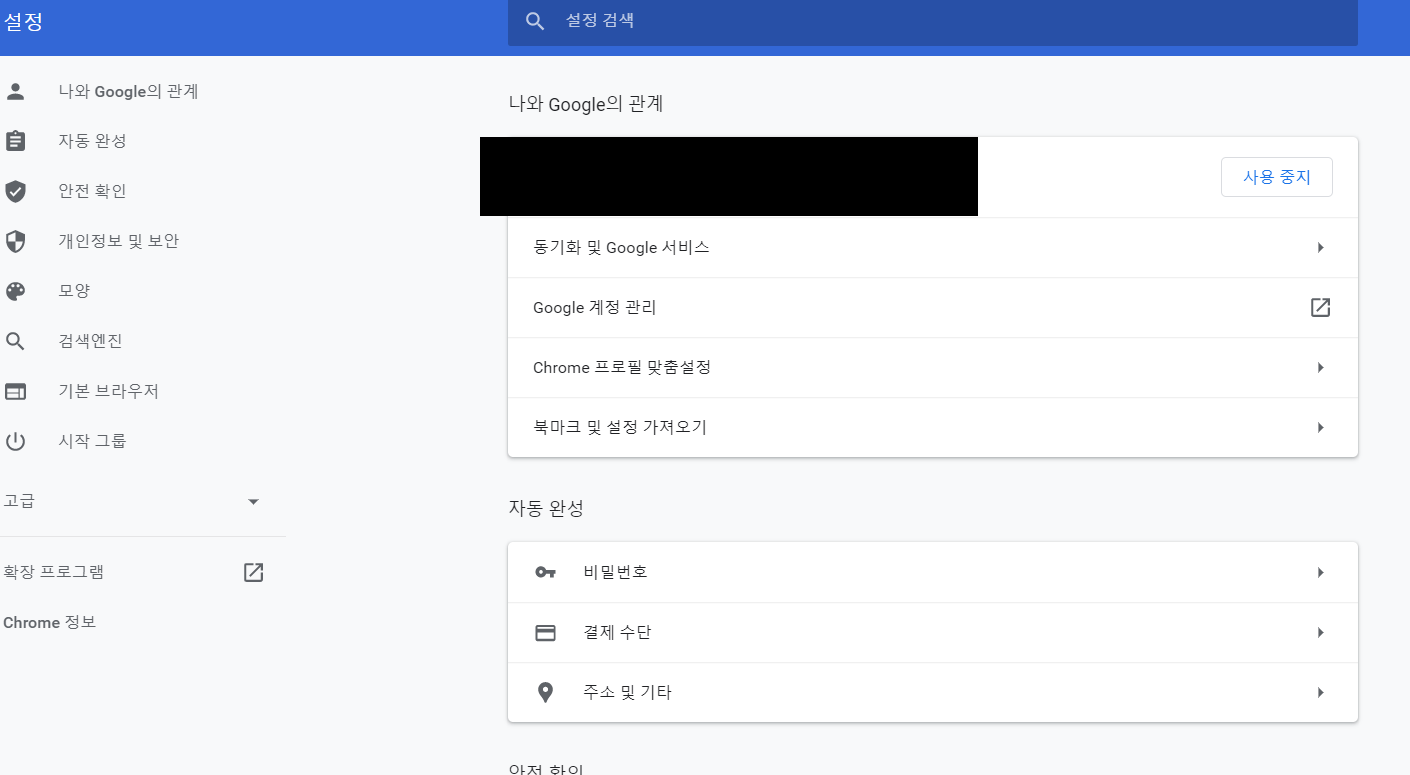Open 검색엔진 sidebar item

tap(90, 341)
